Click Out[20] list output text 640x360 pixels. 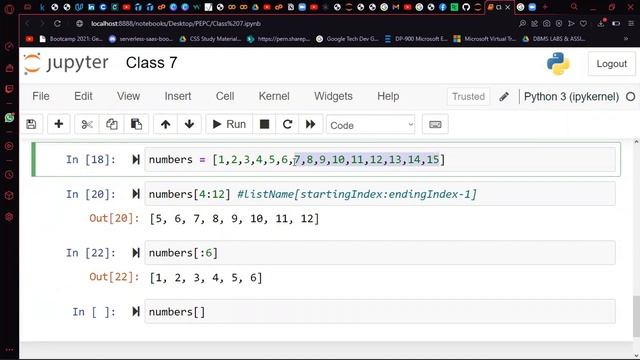tap(234, 219)
